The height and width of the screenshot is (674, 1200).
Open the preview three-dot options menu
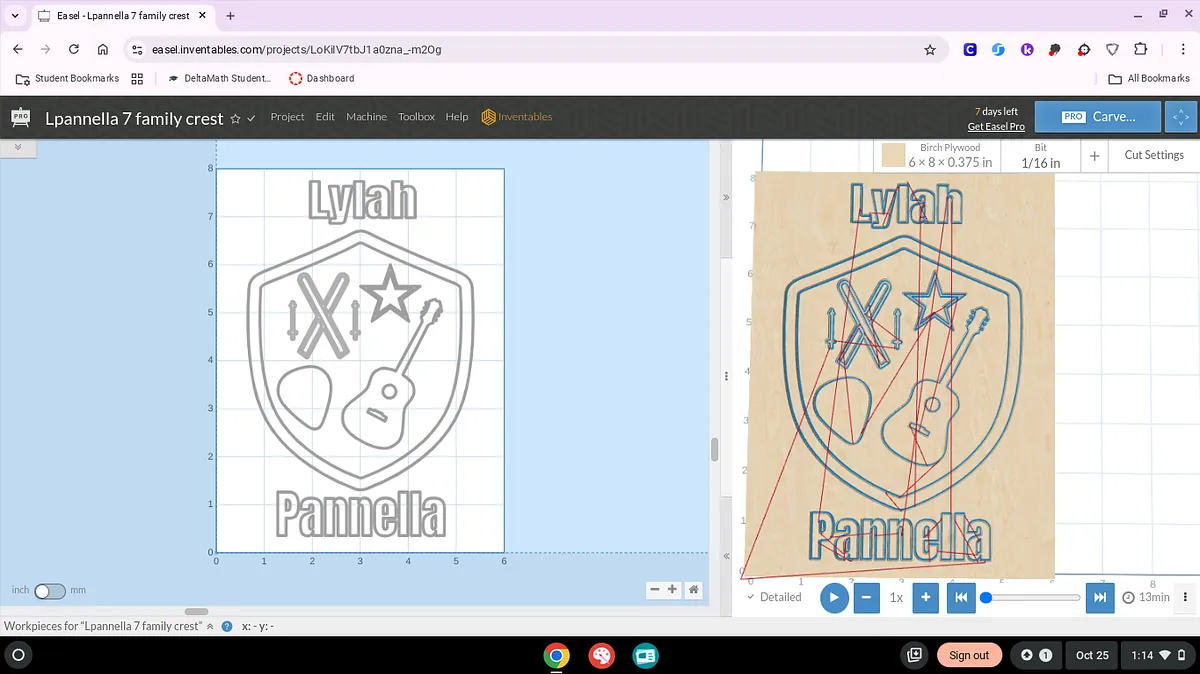[1186, 597]
